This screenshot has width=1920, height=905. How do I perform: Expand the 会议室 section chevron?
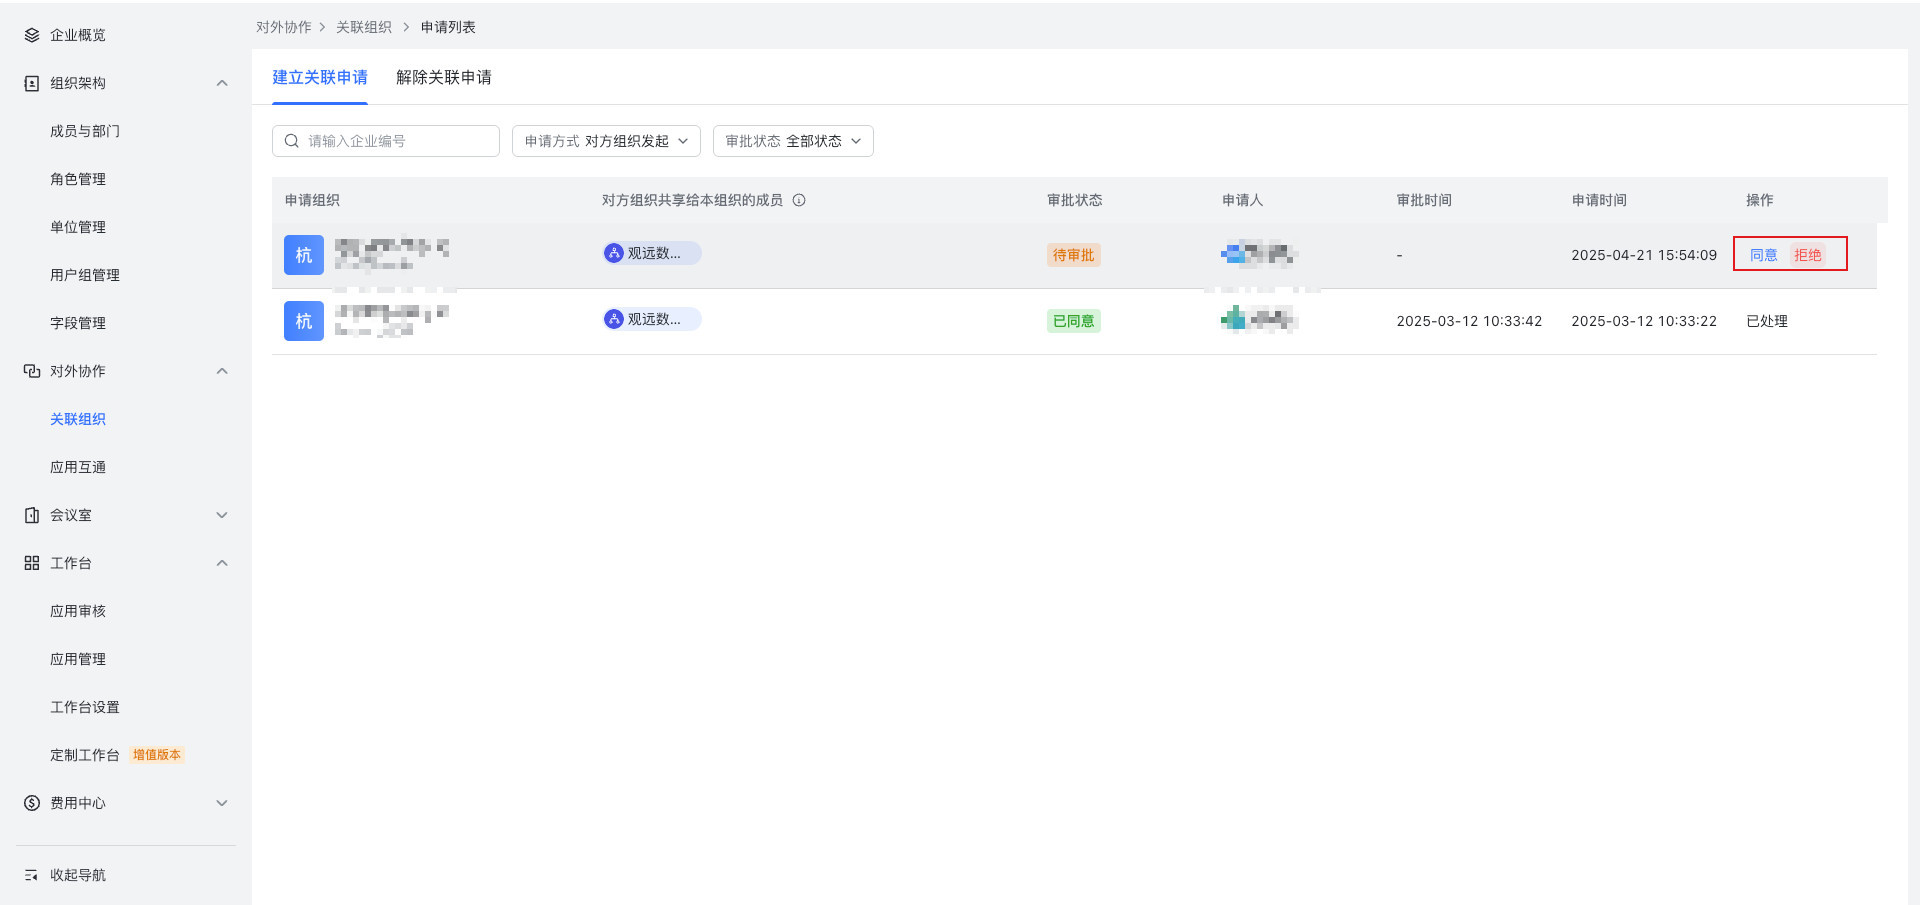(x=222, y=515)
